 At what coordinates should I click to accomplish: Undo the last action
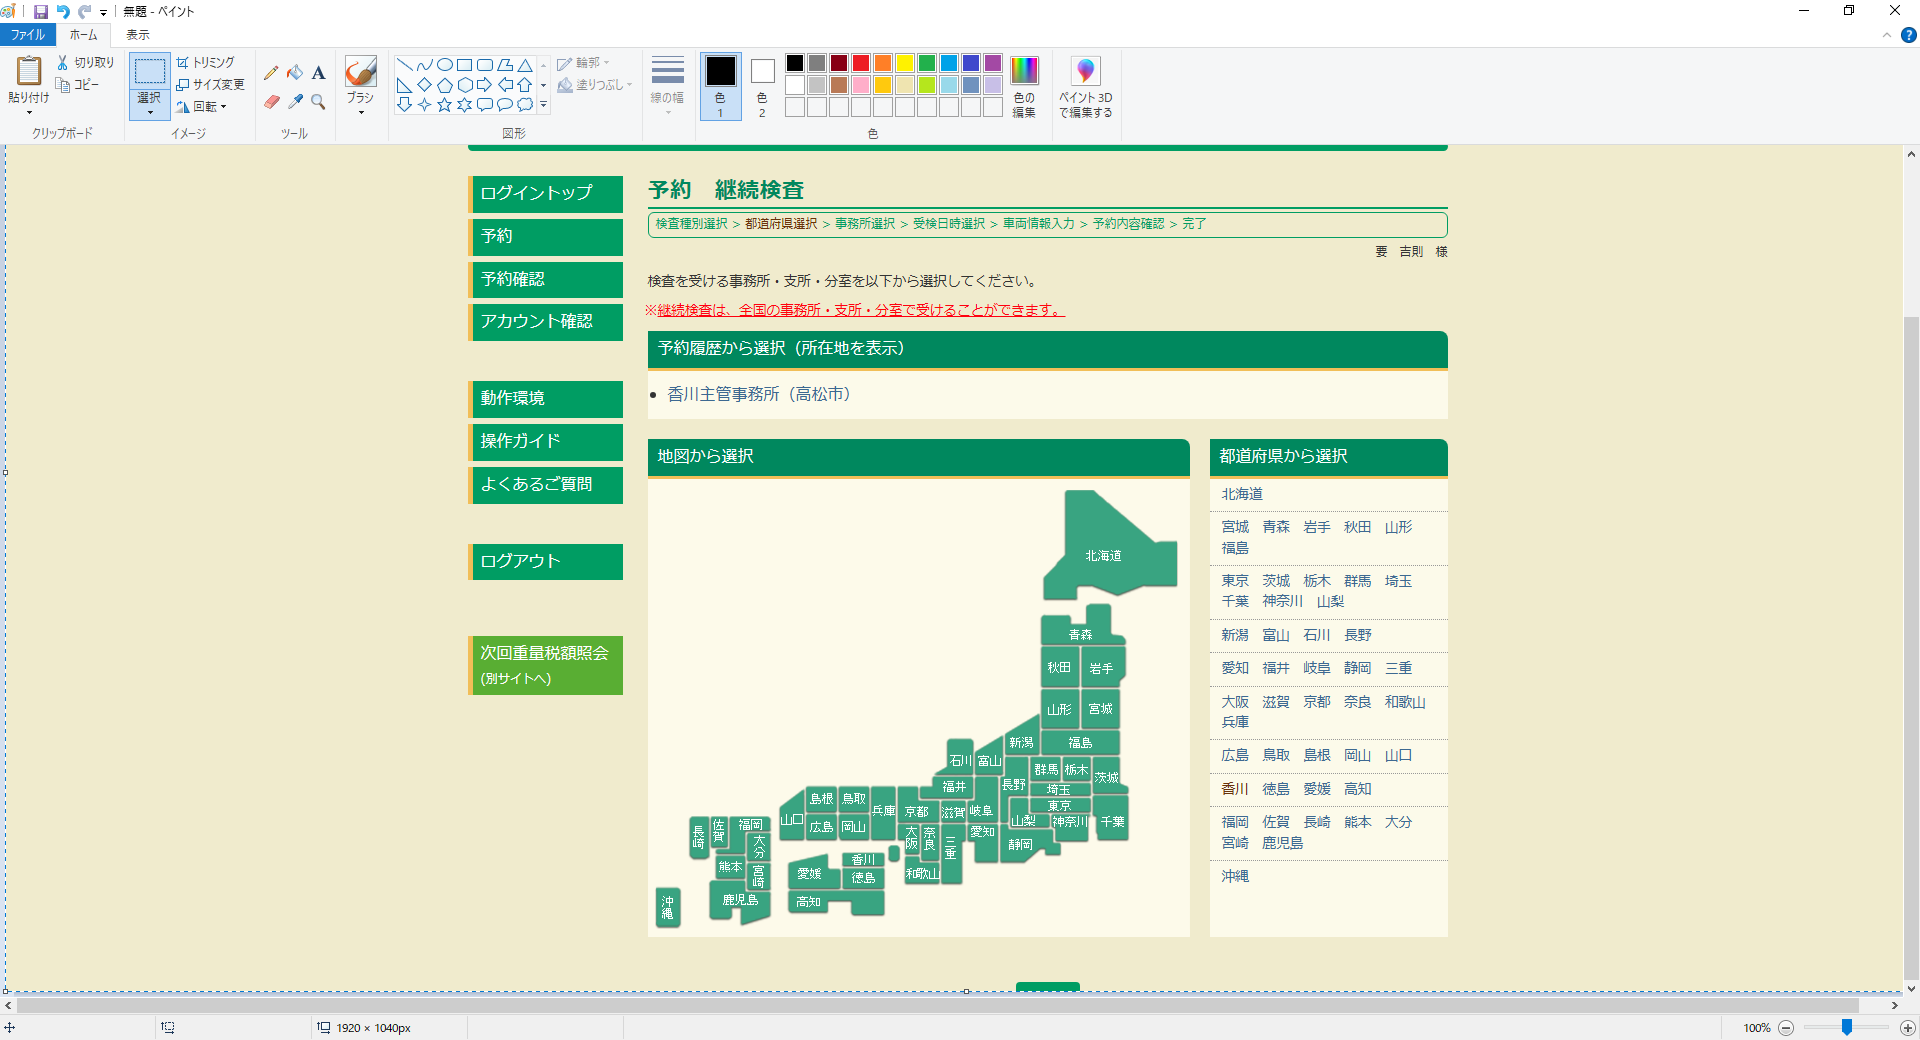click(63, 12)
